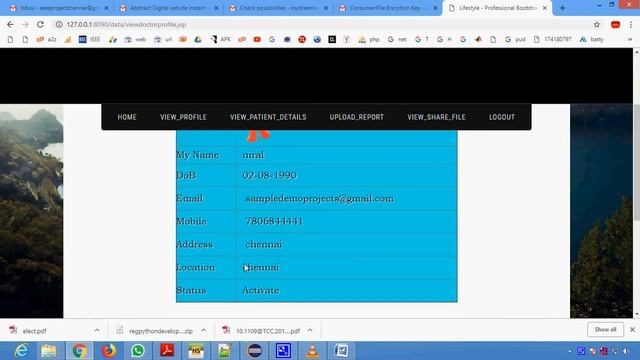The width and height of the screenshot is (640, 360).
Task: Expand options for 10.1109@TCC pdf download
Action: click(x=310, y=330)
